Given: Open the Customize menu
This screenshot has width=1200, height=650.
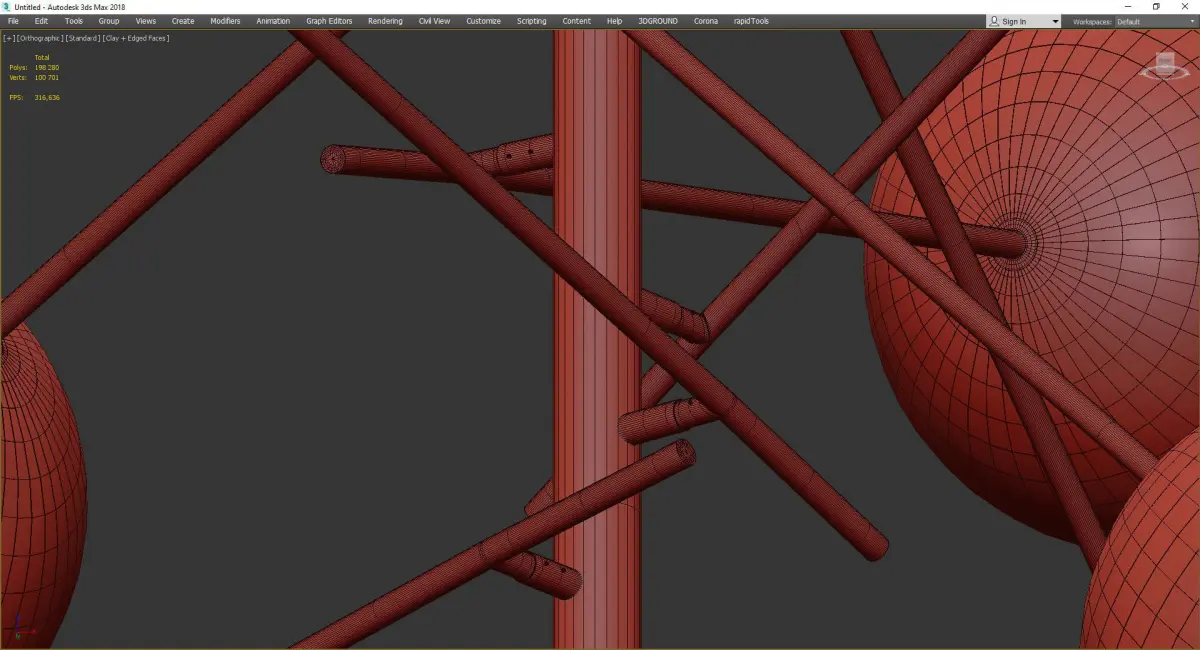Looking at the screenshot, I should click(x=483, y=21).
